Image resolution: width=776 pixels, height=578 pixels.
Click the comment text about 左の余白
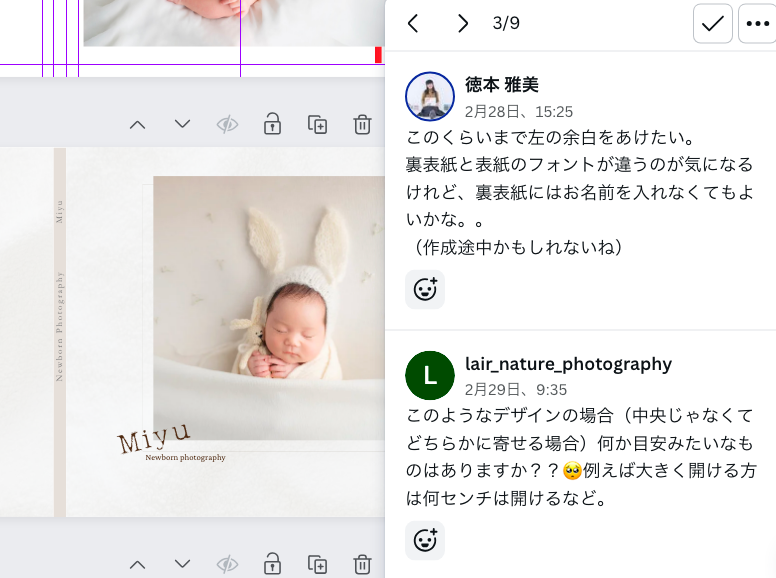(579, 192)
